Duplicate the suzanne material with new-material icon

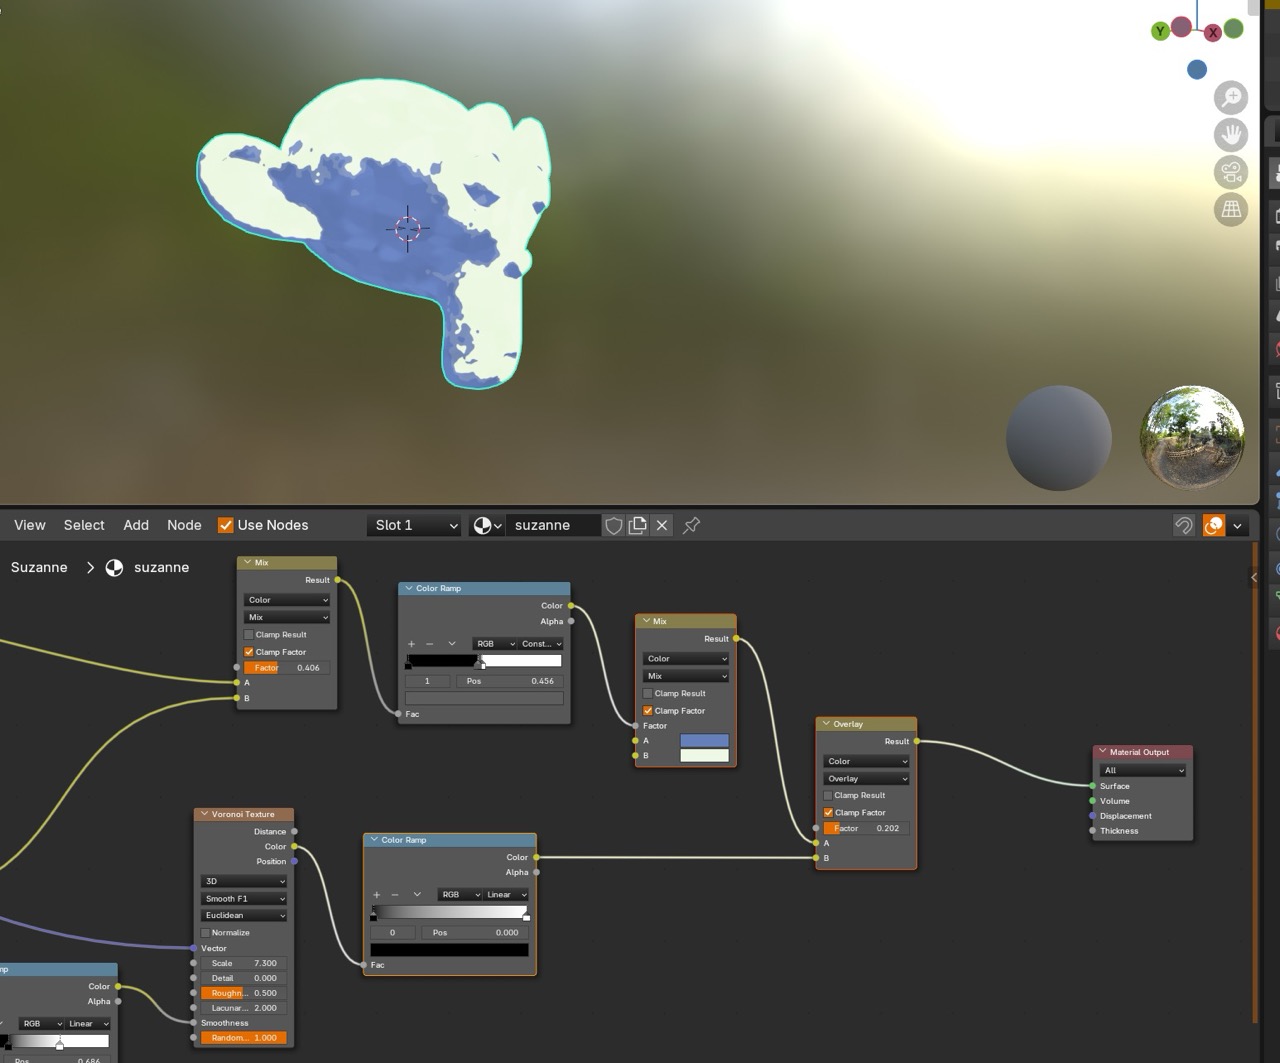637,525
